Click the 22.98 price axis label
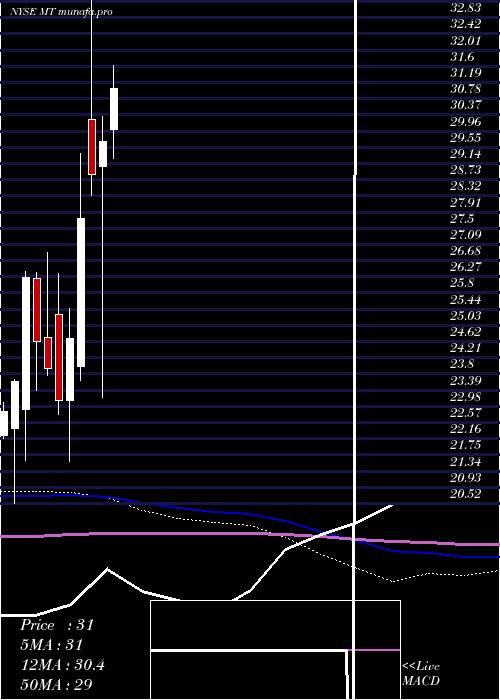 click(x=466, y=396)
